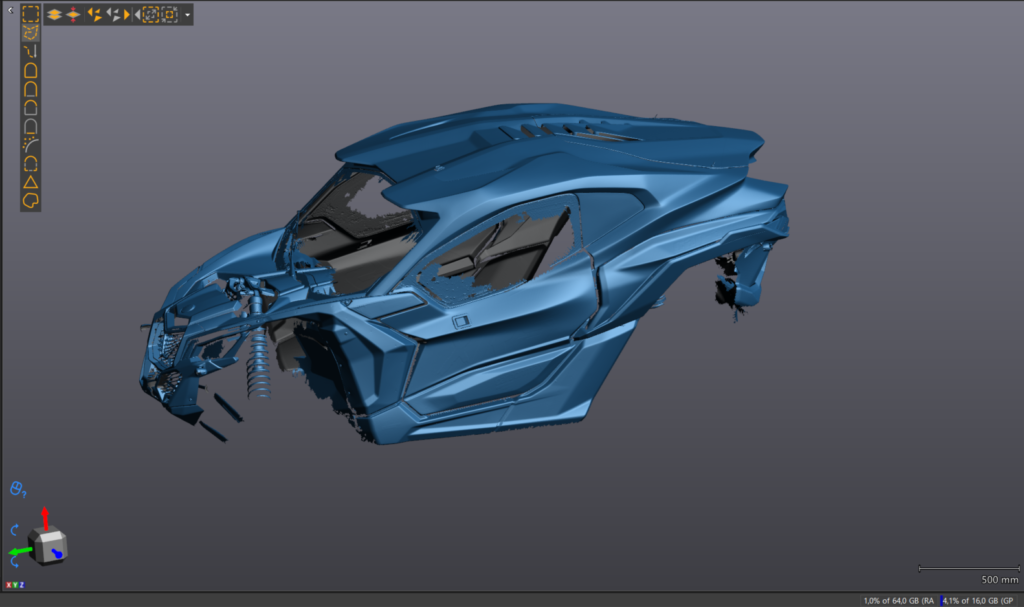1024x607 pixels.
Task: Click the stacked layers selection icon
Action: tap(55, 15)
